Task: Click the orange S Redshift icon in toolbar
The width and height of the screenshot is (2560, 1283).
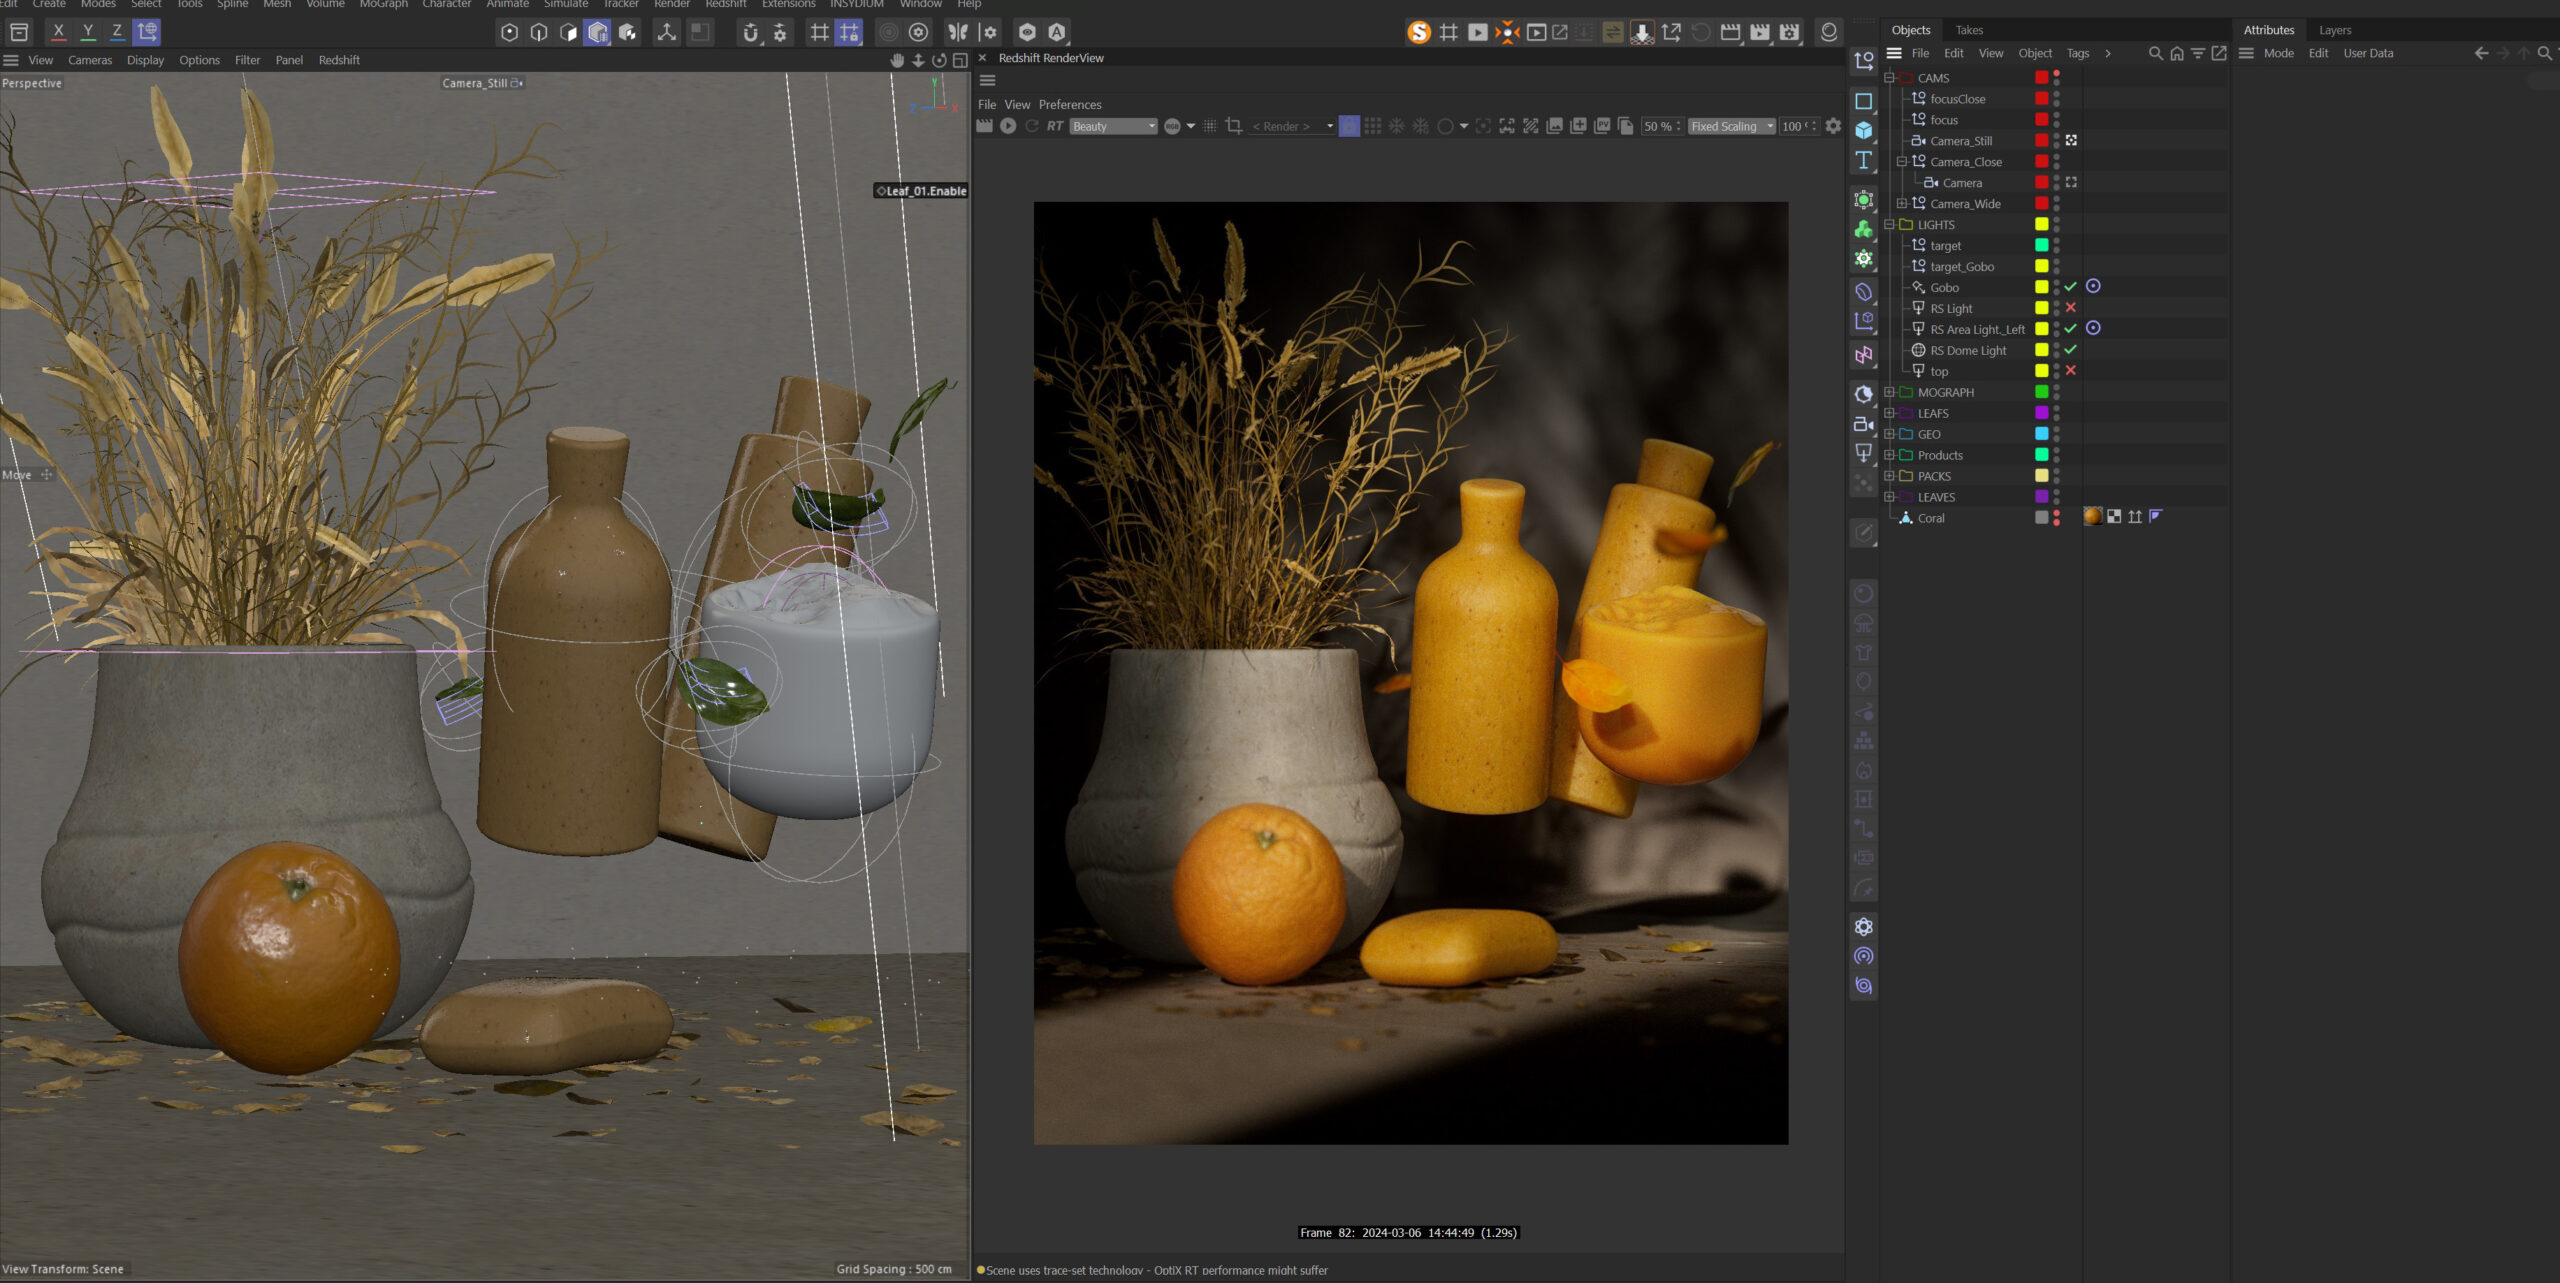Action: click(x=1418, y=32)
